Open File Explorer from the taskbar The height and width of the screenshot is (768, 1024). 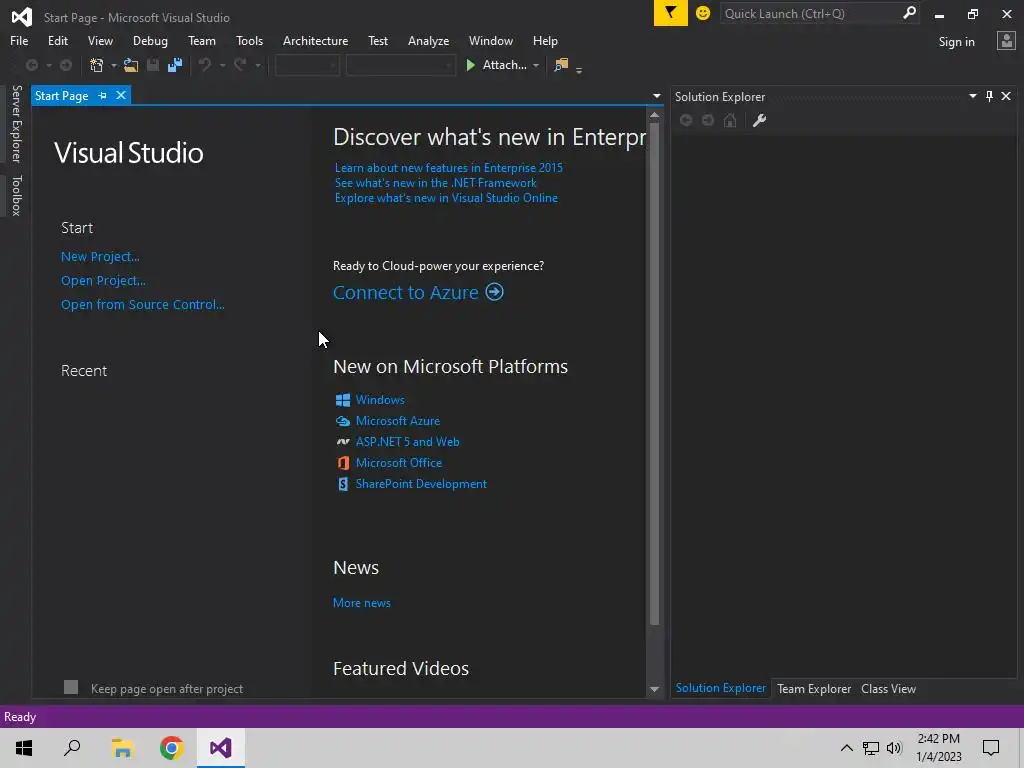(122, 748)
